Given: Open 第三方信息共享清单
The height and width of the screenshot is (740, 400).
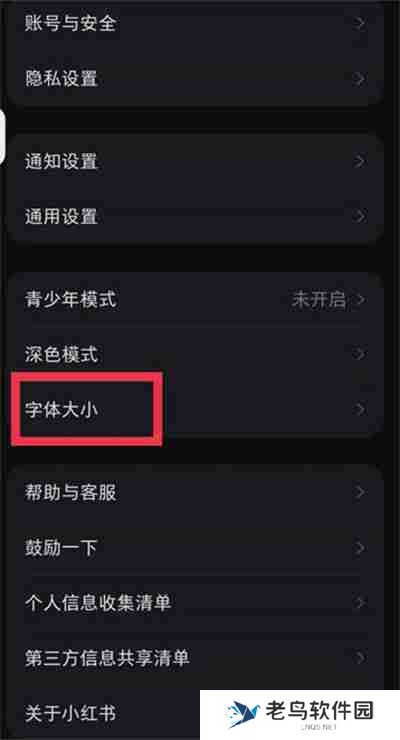Looking at the screenshot, I should [196, 657].
